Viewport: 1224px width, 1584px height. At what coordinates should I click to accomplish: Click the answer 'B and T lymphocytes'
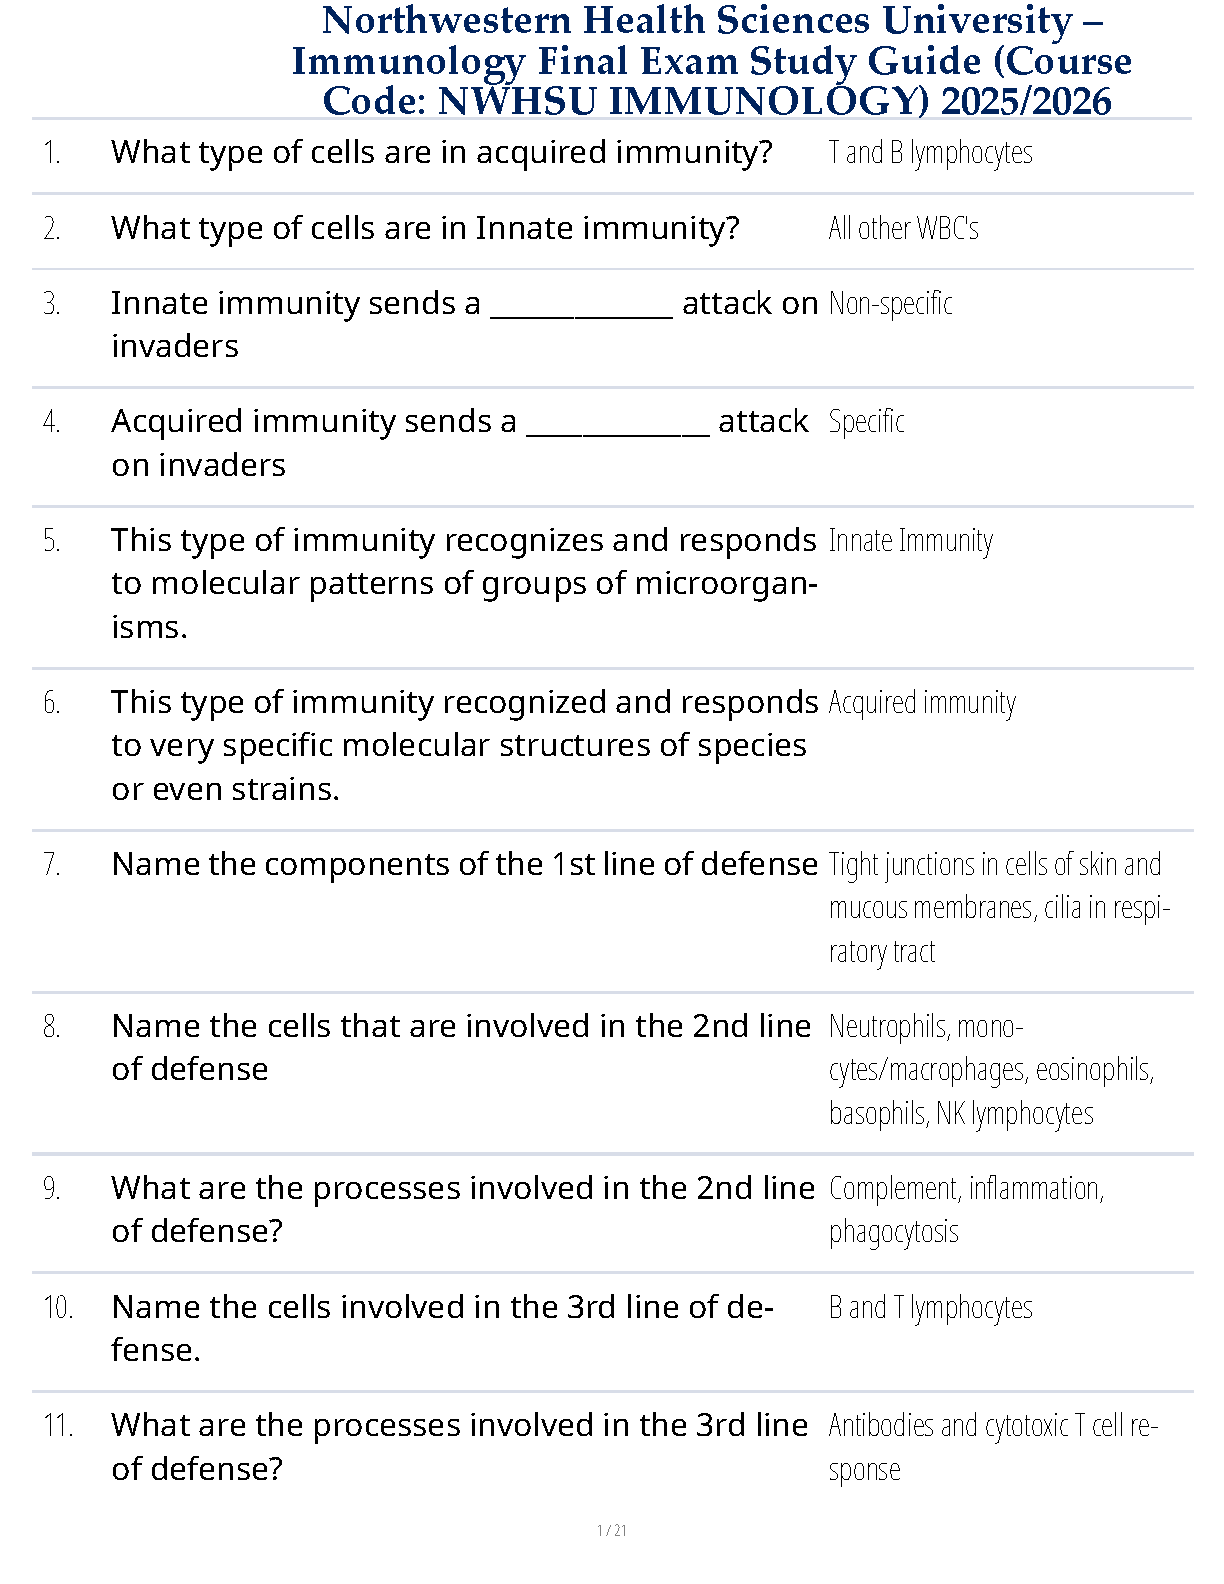[x=930, y=1307]
